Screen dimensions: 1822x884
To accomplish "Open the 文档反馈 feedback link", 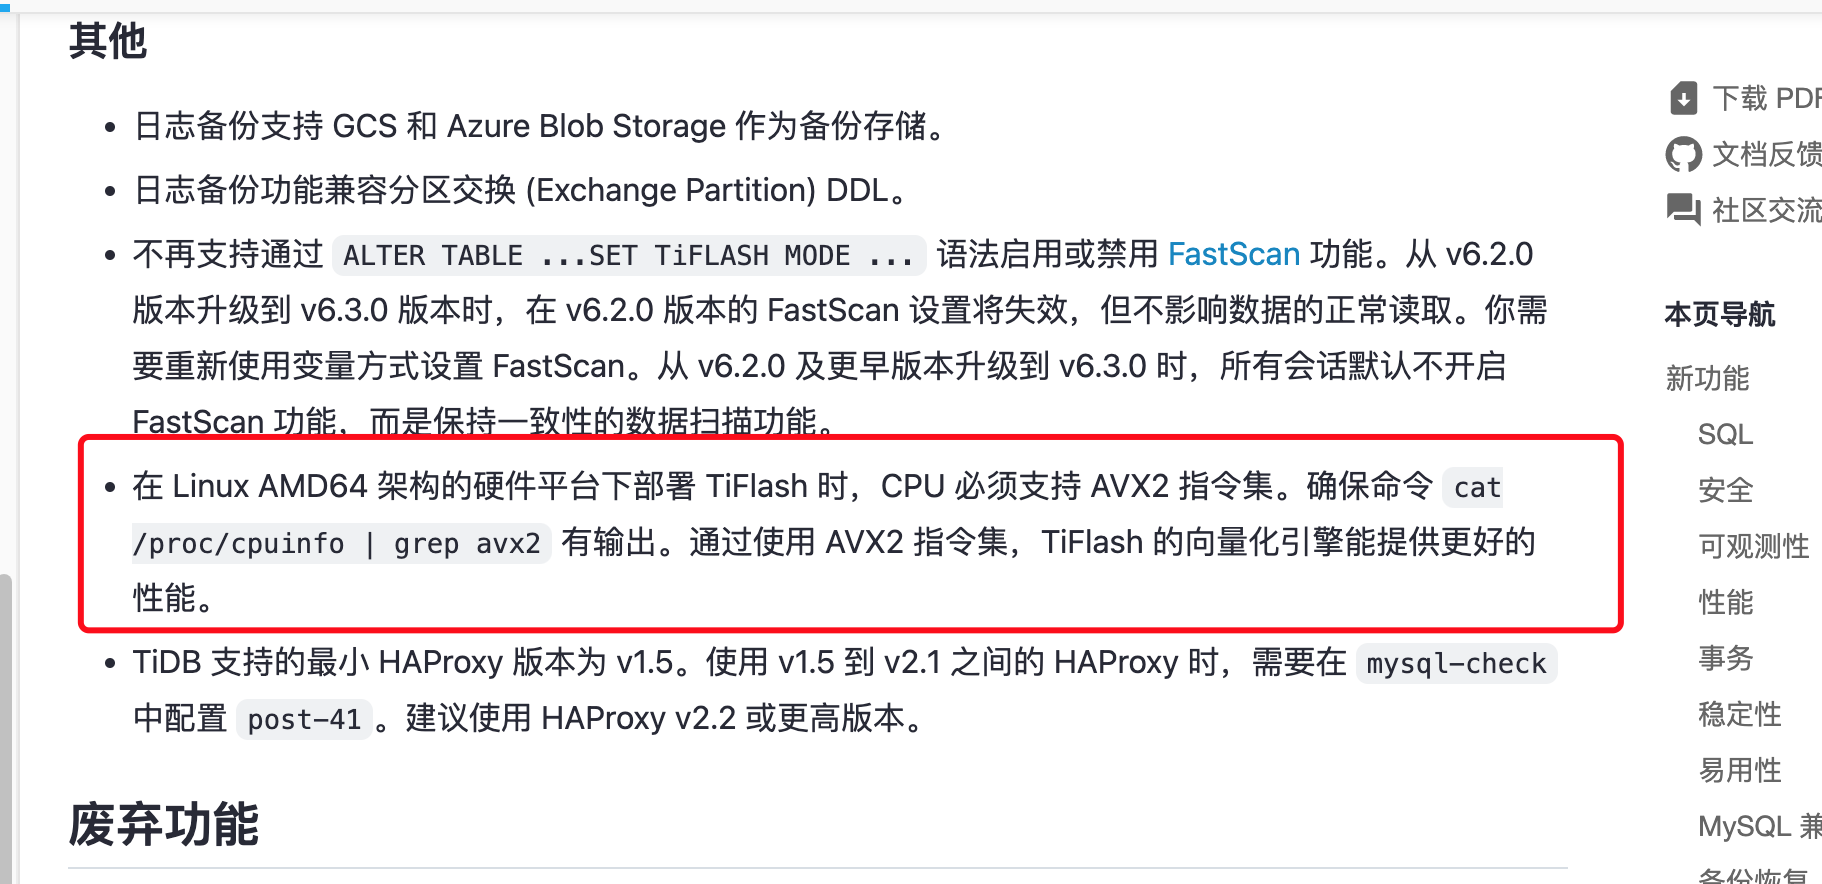I will point(1766,154).
